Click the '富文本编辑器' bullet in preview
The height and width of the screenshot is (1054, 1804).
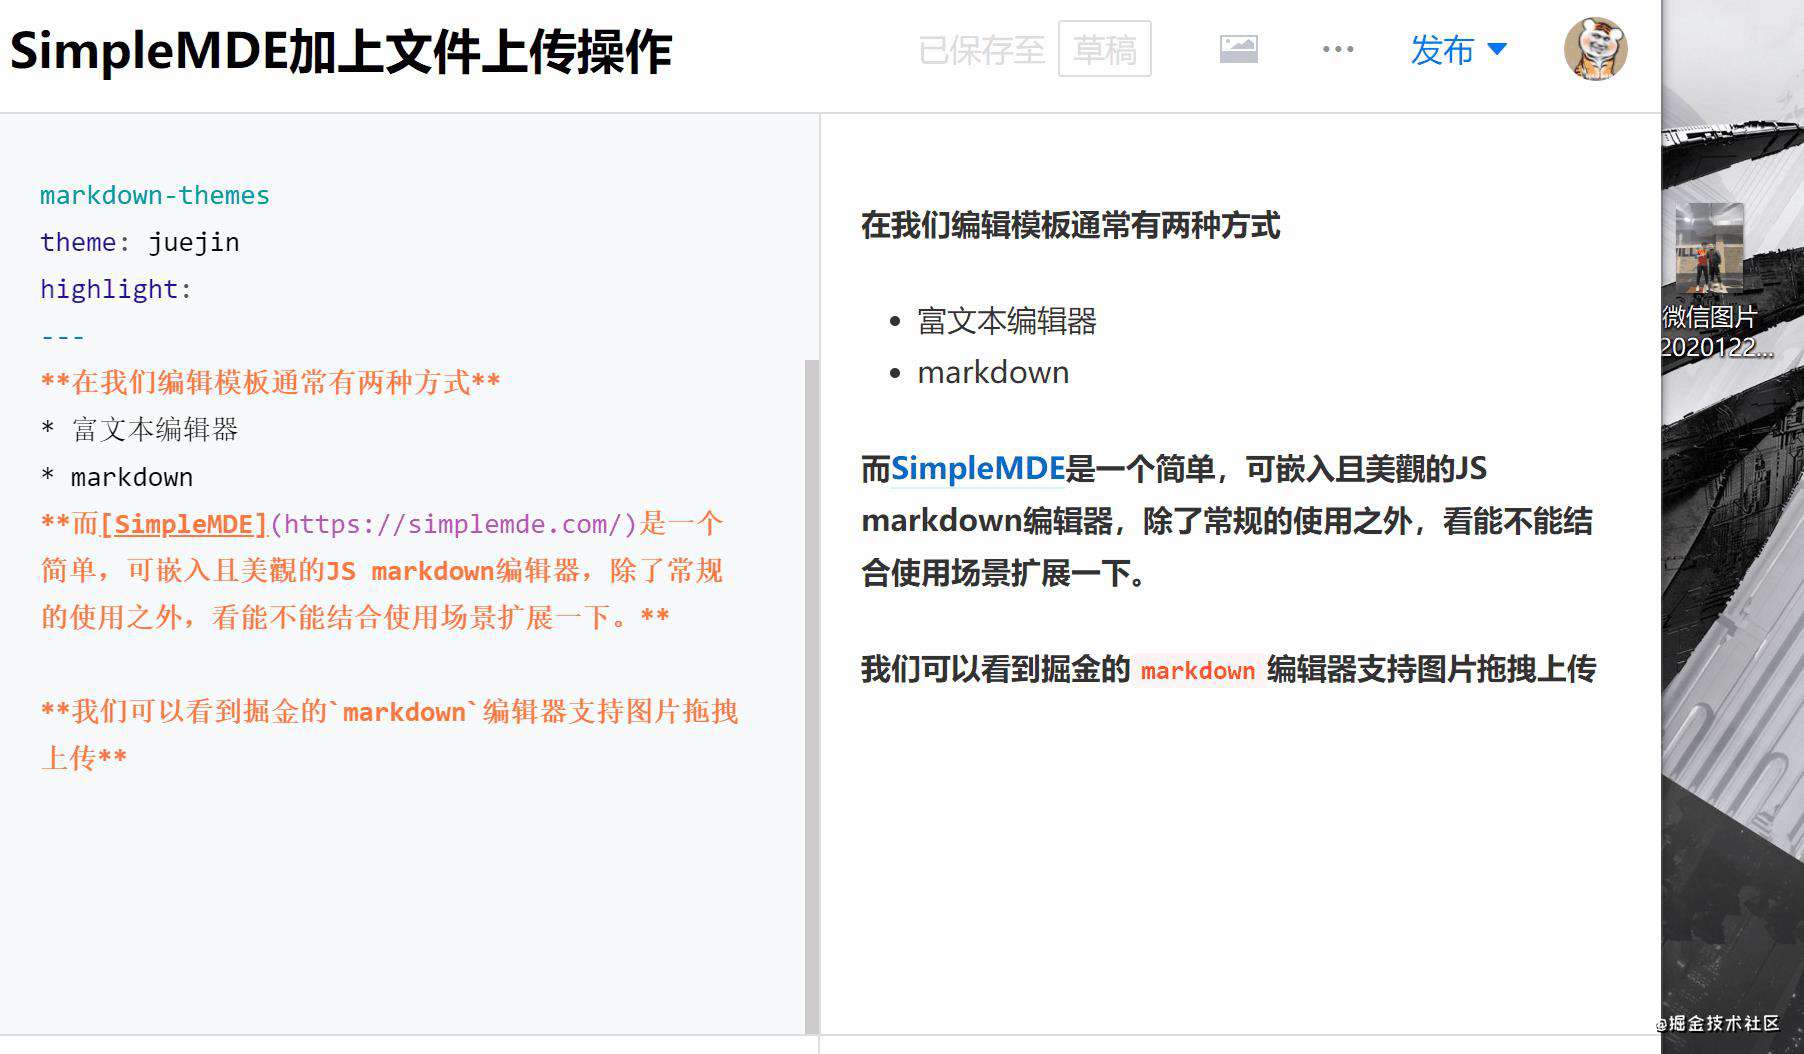click(1007, 321)
